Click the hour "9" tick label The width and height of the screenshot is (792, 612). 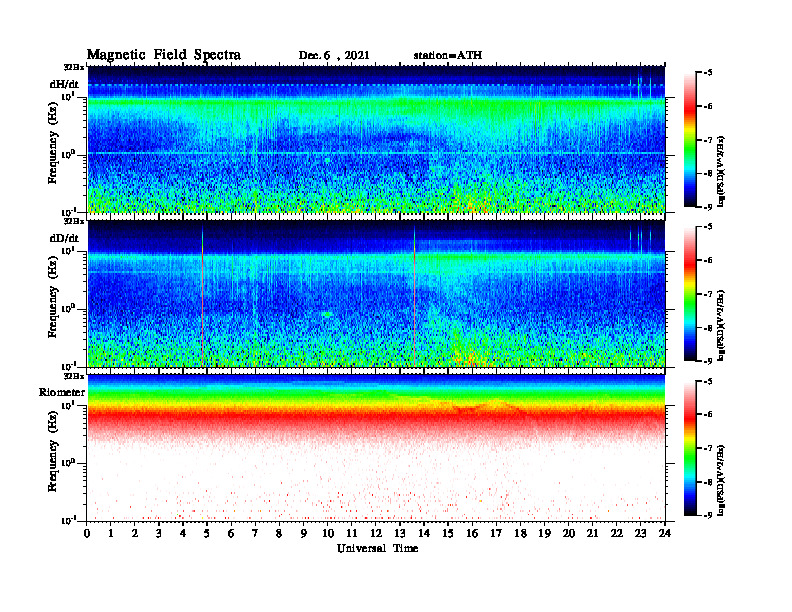[x=304, y=534]
